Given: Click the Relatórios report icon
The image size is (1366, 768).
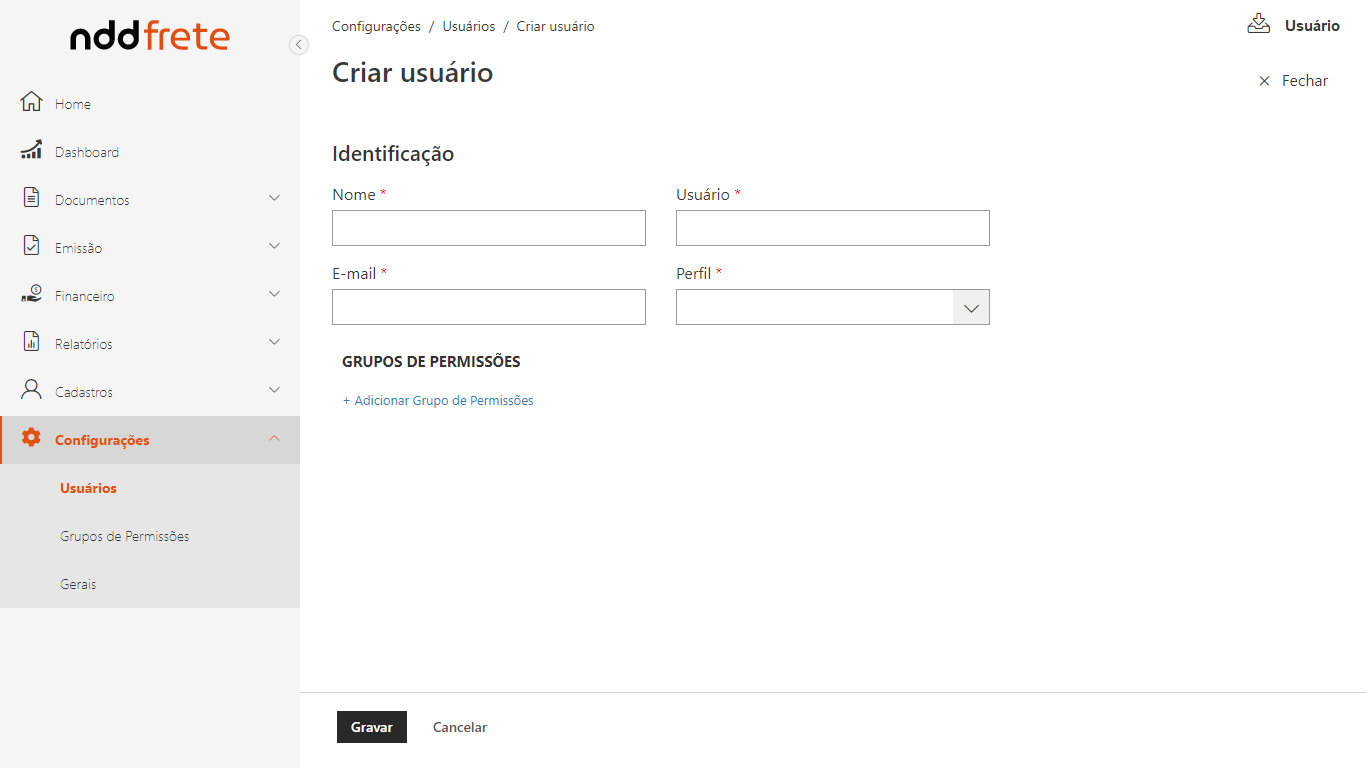Looking at the screenshot, I should click(x=31, y=342).
